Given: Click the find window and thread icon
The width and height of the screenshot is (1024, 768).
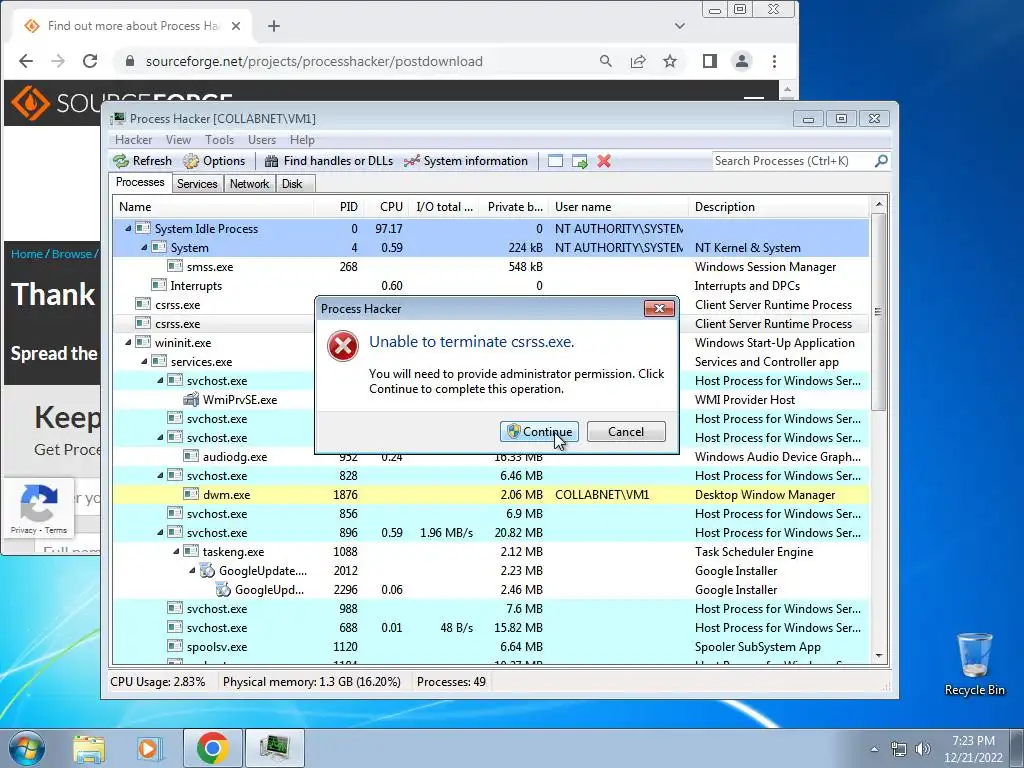Looking at the screenshot, I should pos(579,161).
